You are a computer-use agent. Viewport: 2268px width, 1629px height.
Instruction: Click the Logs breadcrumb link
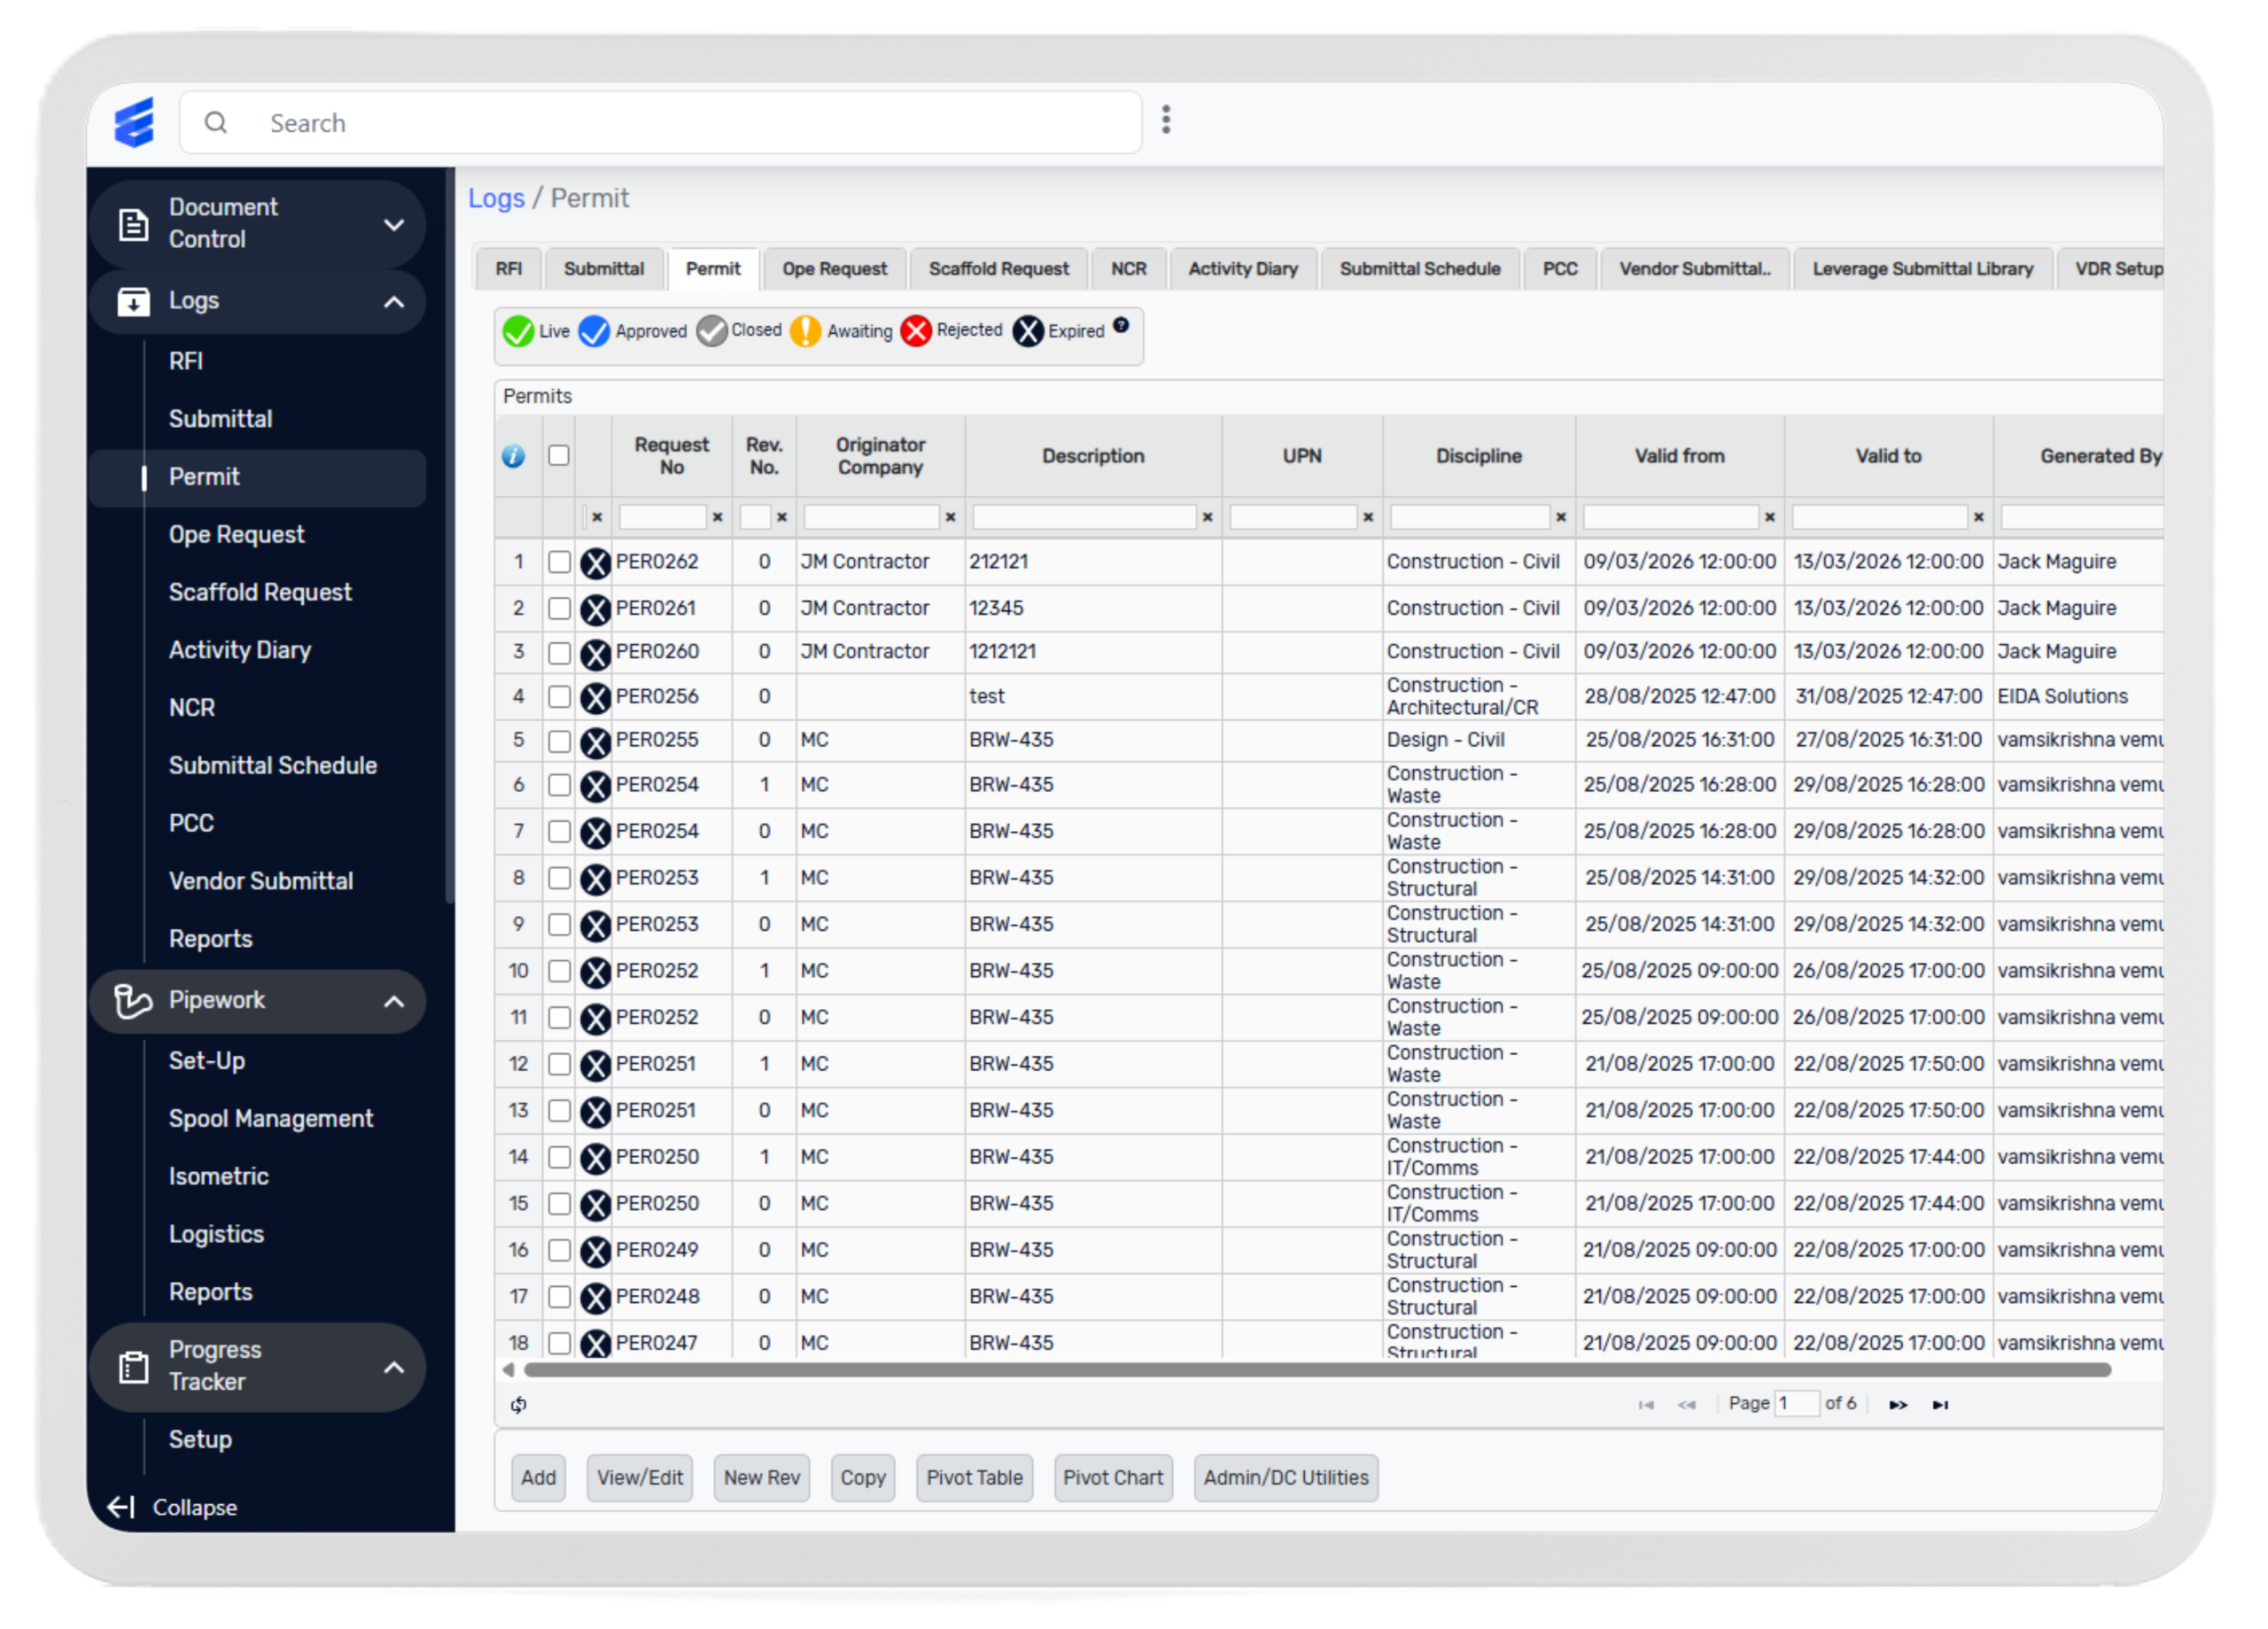497,198
